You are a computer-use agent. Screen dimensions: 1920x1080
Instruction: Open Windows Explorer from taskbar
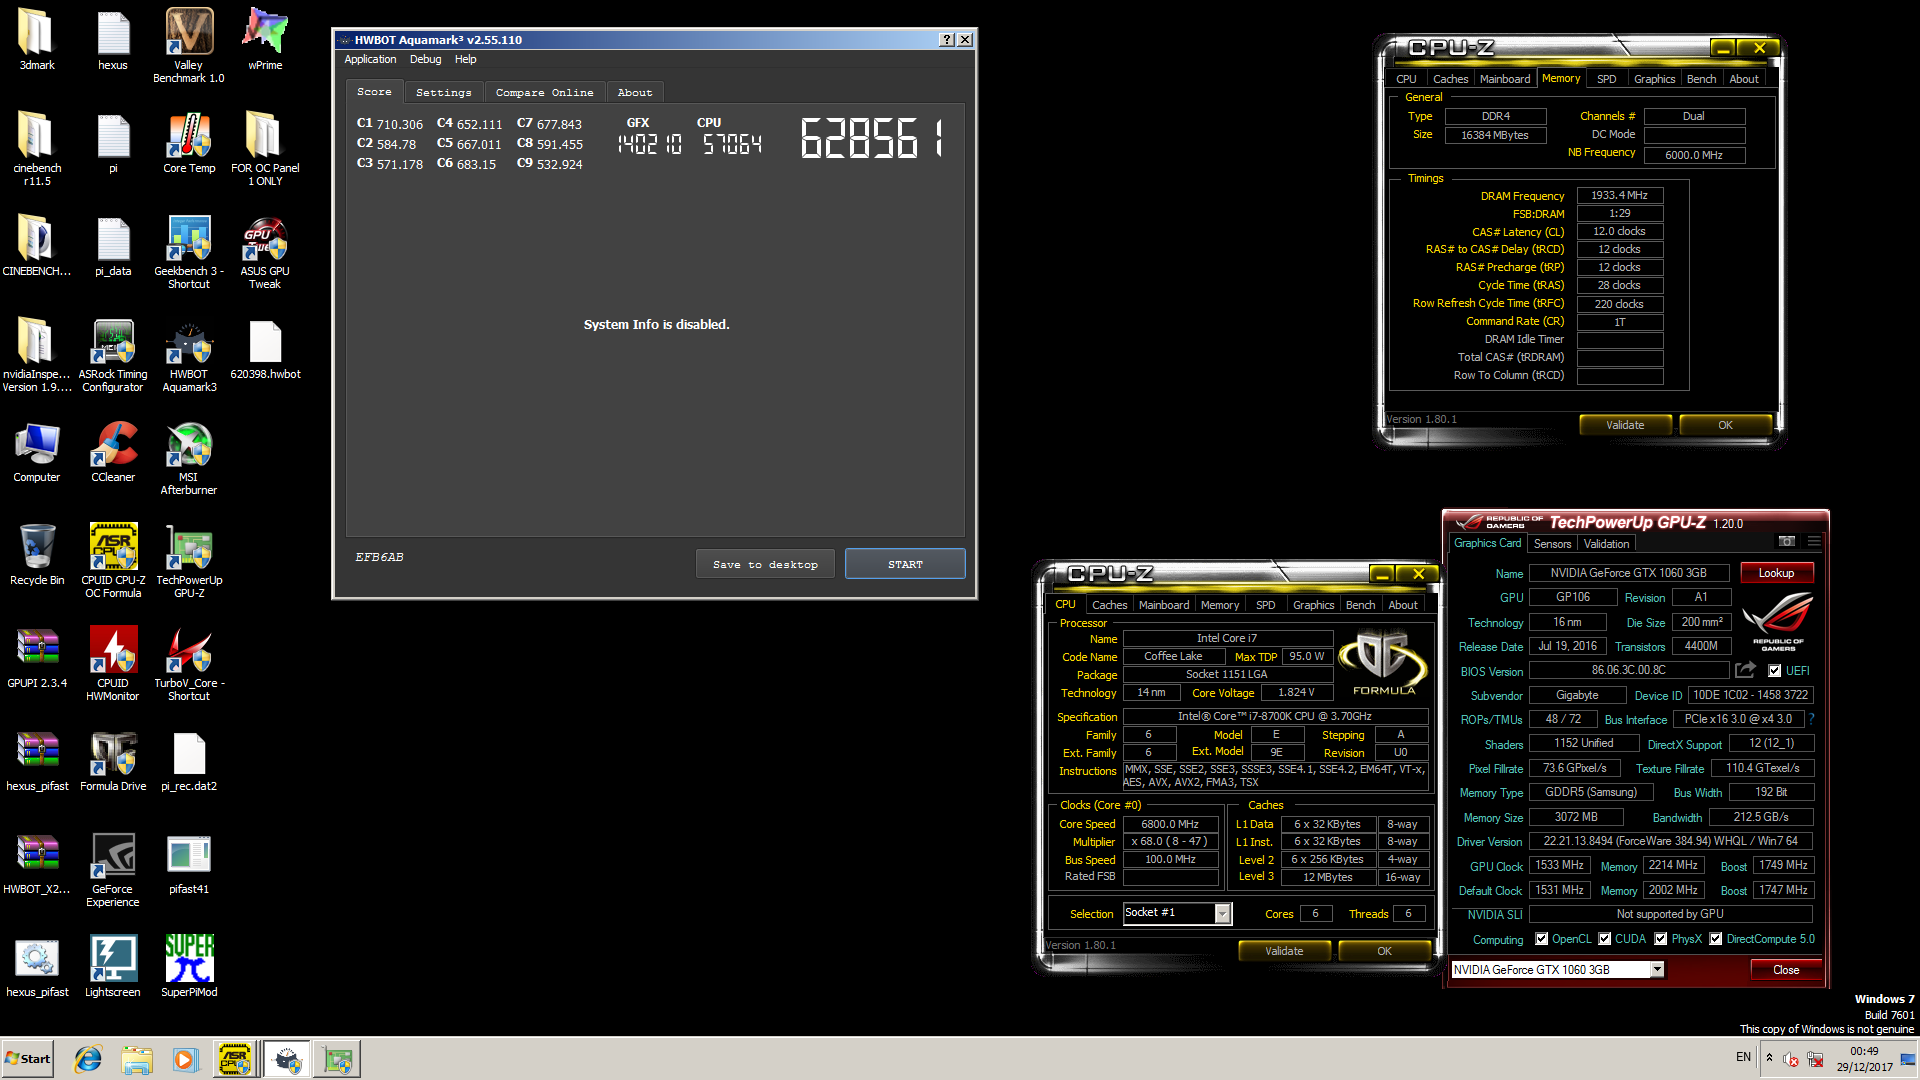pyautogui.click(x=137, y=1059)
